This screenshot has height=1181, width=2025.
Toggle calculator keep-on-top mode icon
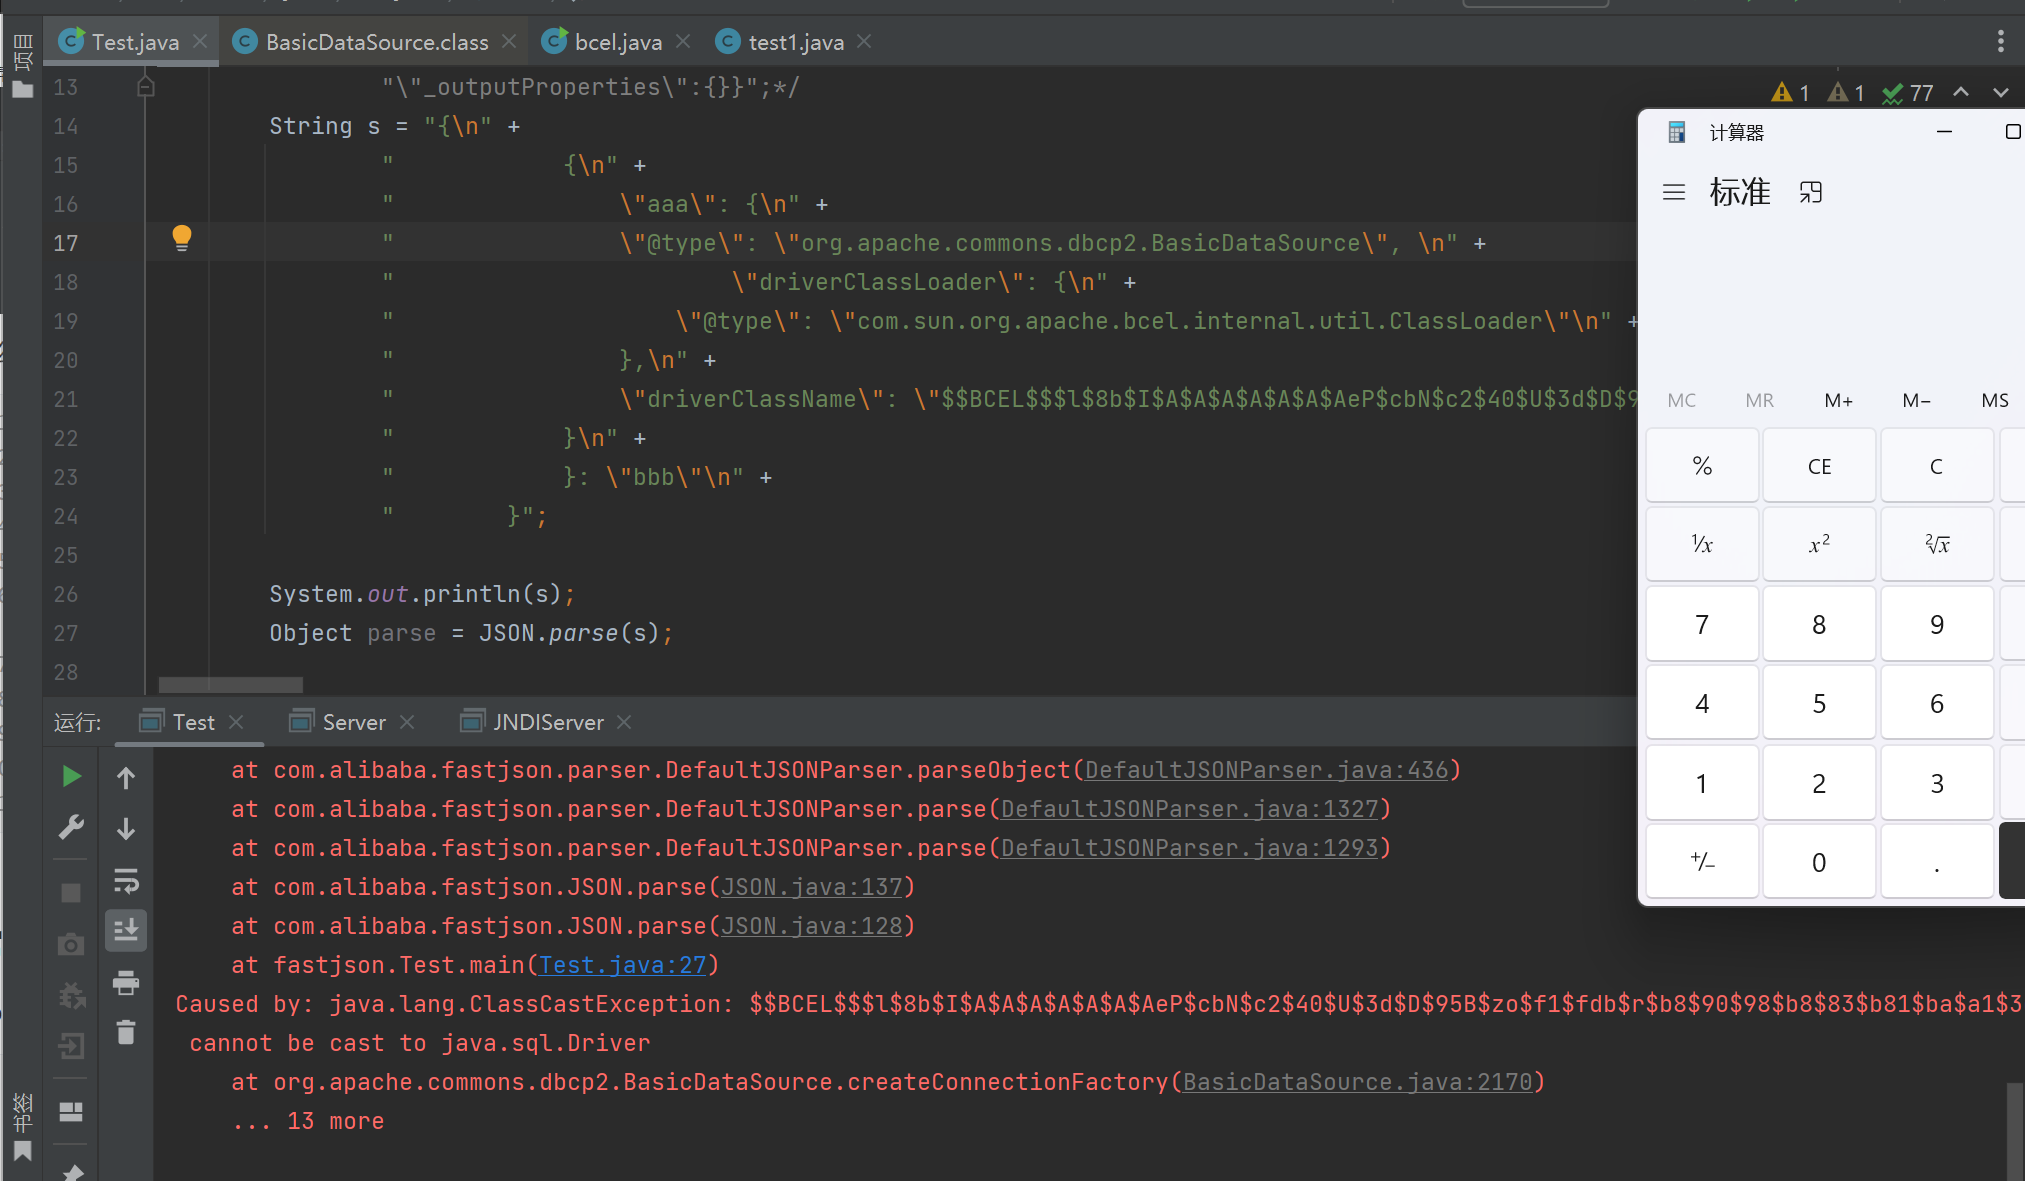pos(1811,192)
